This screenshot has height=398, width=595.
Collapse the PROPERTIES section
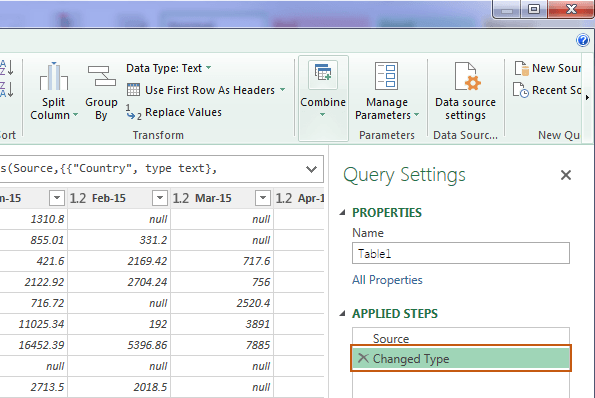(x=342, y=212)
